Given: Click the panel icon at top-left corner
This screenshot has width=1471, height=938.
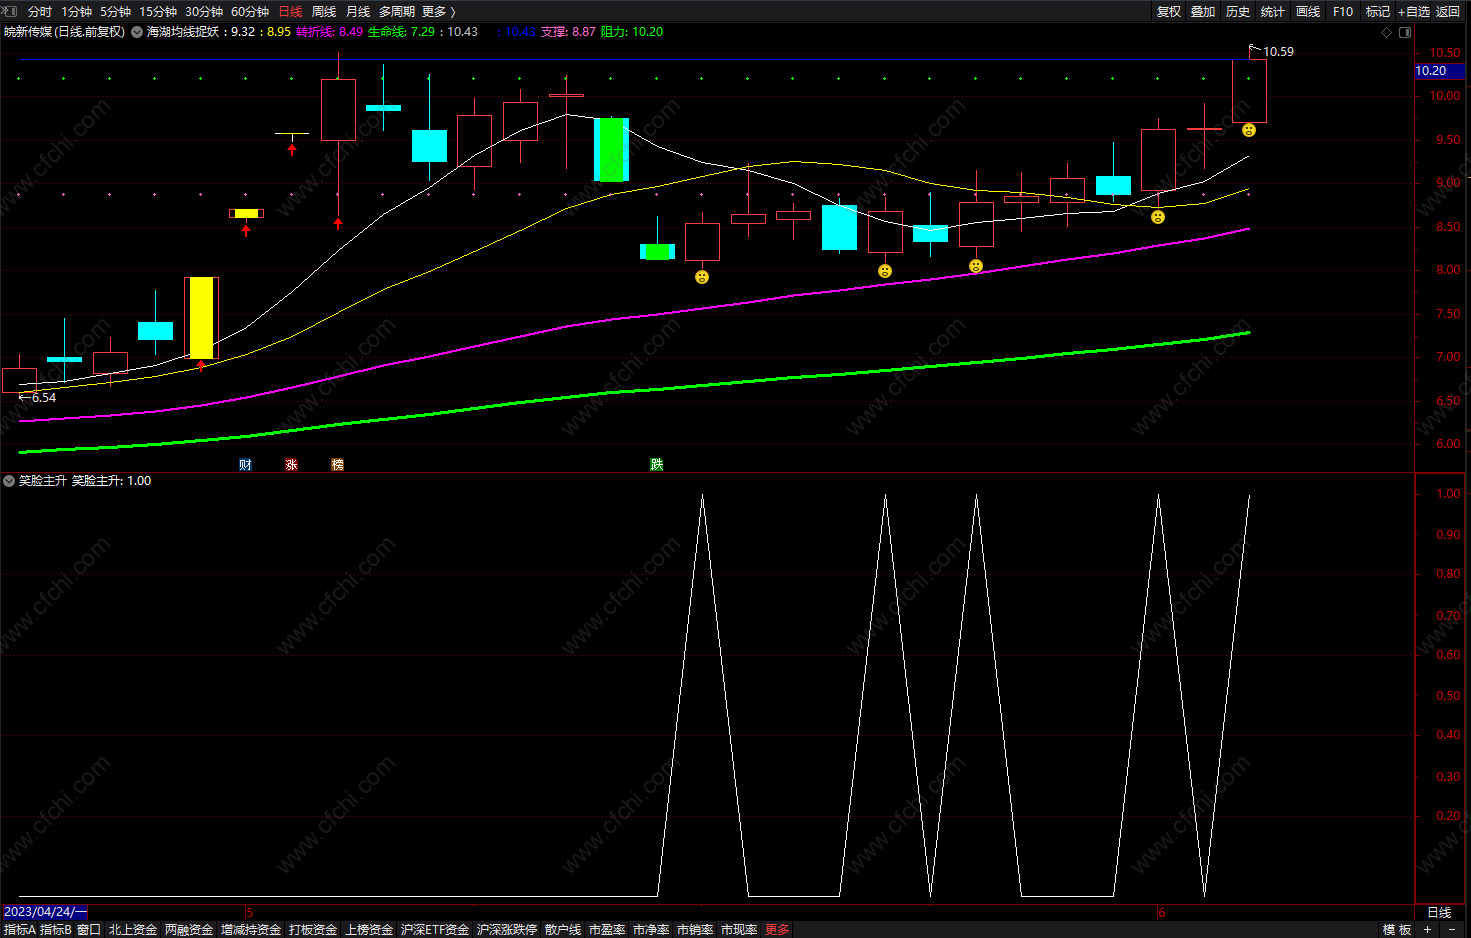Looking at the screenshot, I should 9,11.
